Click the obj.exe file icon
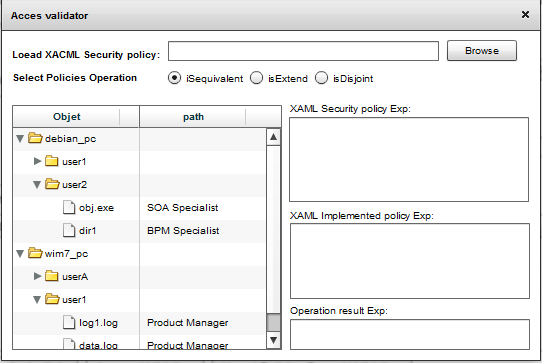The image size is (542, 363). [x=69, y=207]
